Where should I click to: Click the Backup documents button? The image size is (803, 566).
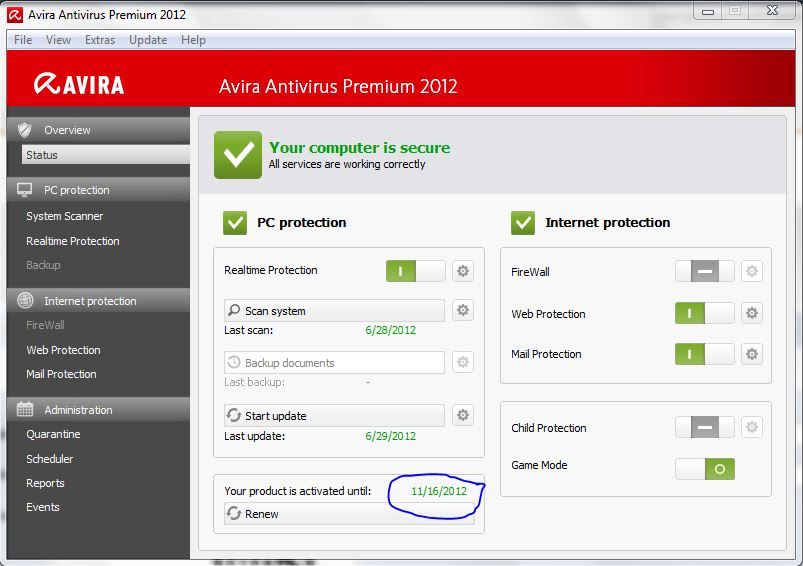[334, 362]
